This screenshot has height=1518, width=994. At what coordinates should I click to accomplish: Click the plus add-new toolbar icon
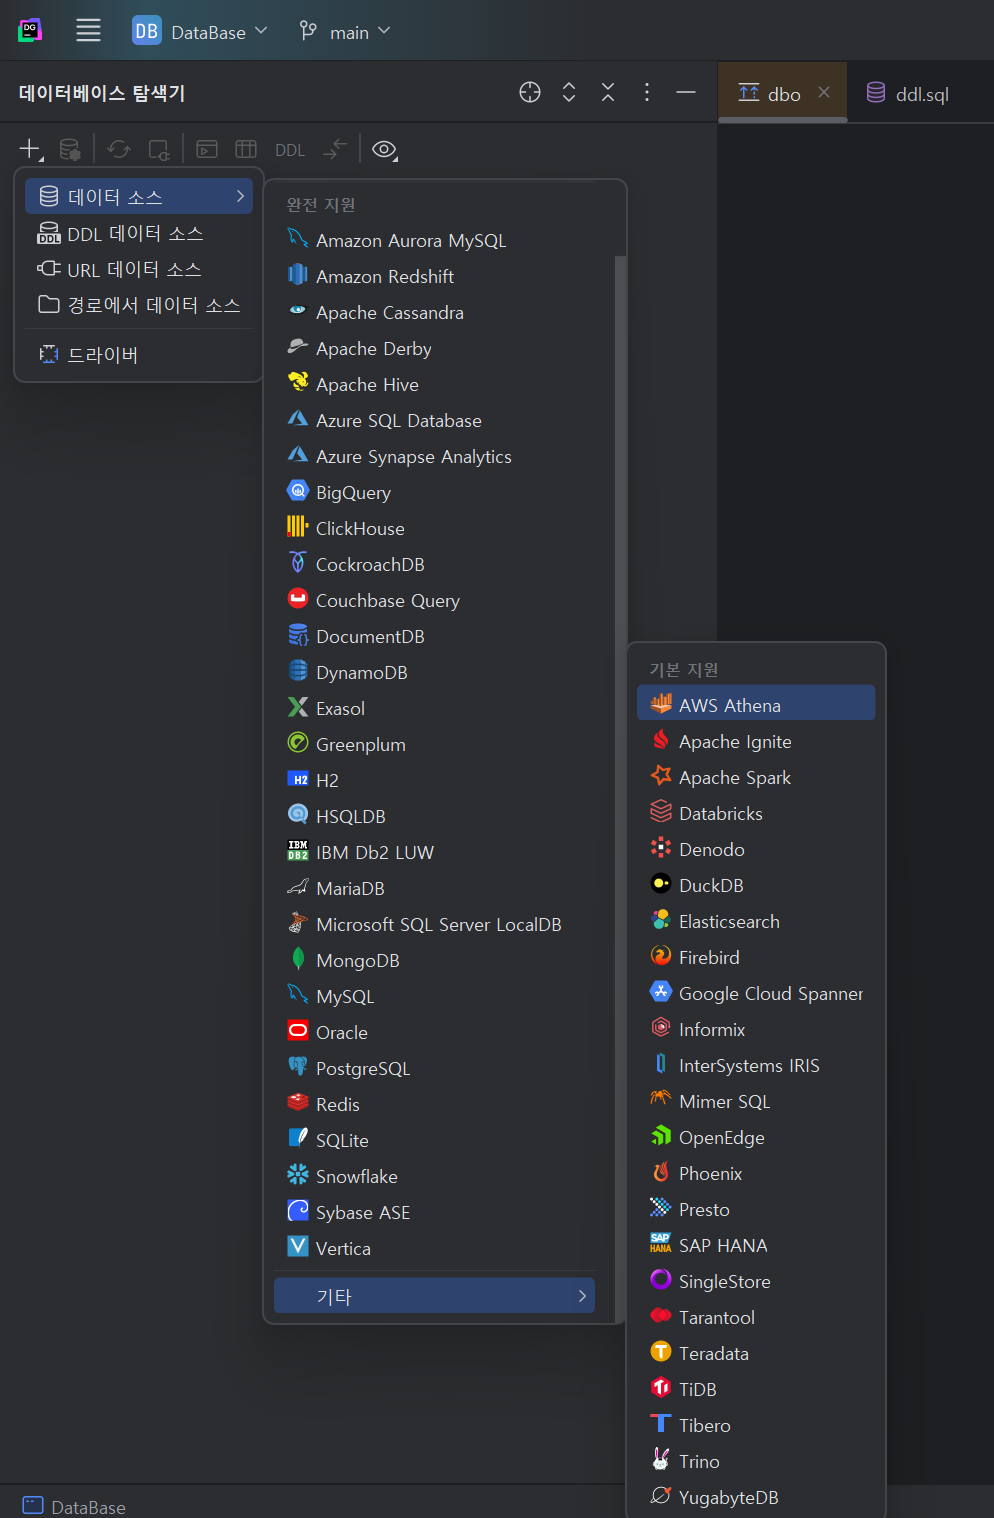tap(29, 149)
